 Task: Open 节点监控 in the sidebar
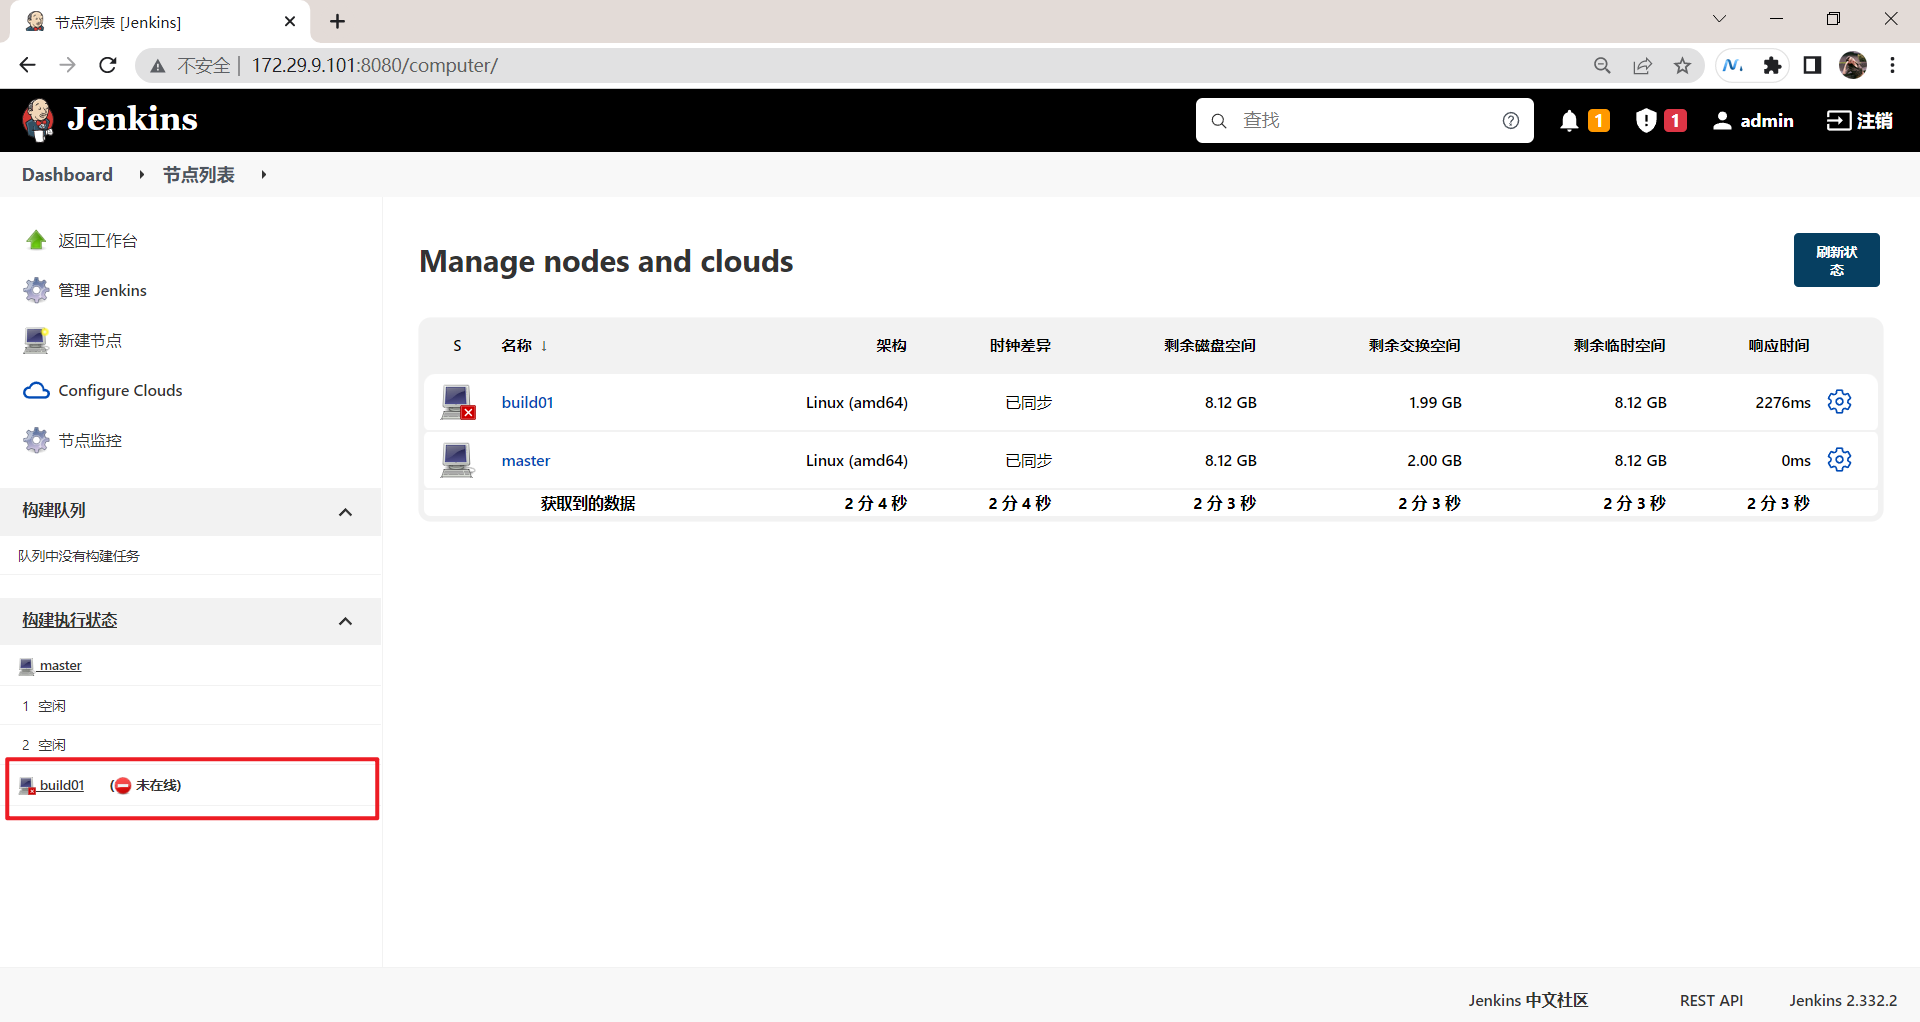pyautogui.click(x=90, y=440)
